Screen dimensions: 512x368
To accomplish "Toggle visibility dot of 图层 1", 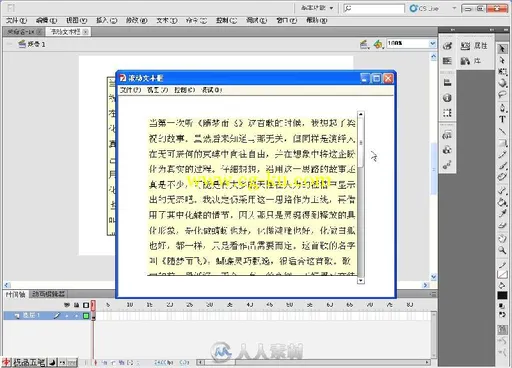I will tap(67, 315).
